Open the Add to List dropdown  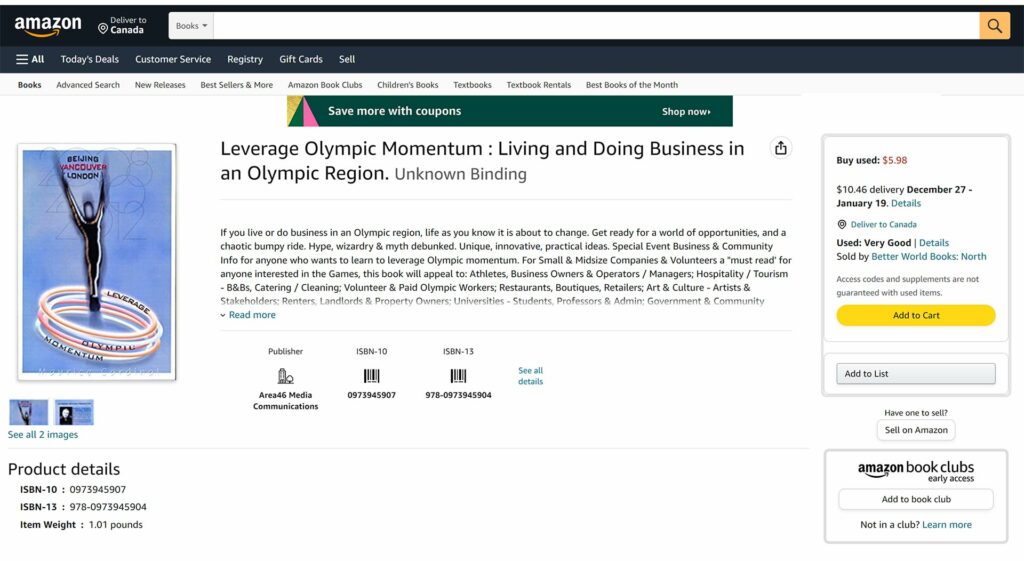point(915,374)
